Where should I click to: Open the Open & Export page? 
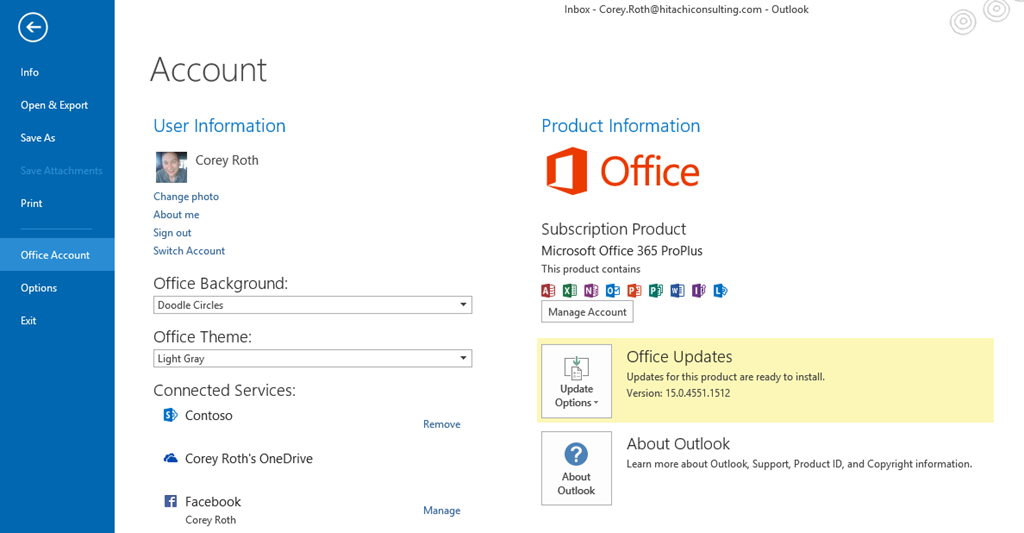[x=54, y=105]
